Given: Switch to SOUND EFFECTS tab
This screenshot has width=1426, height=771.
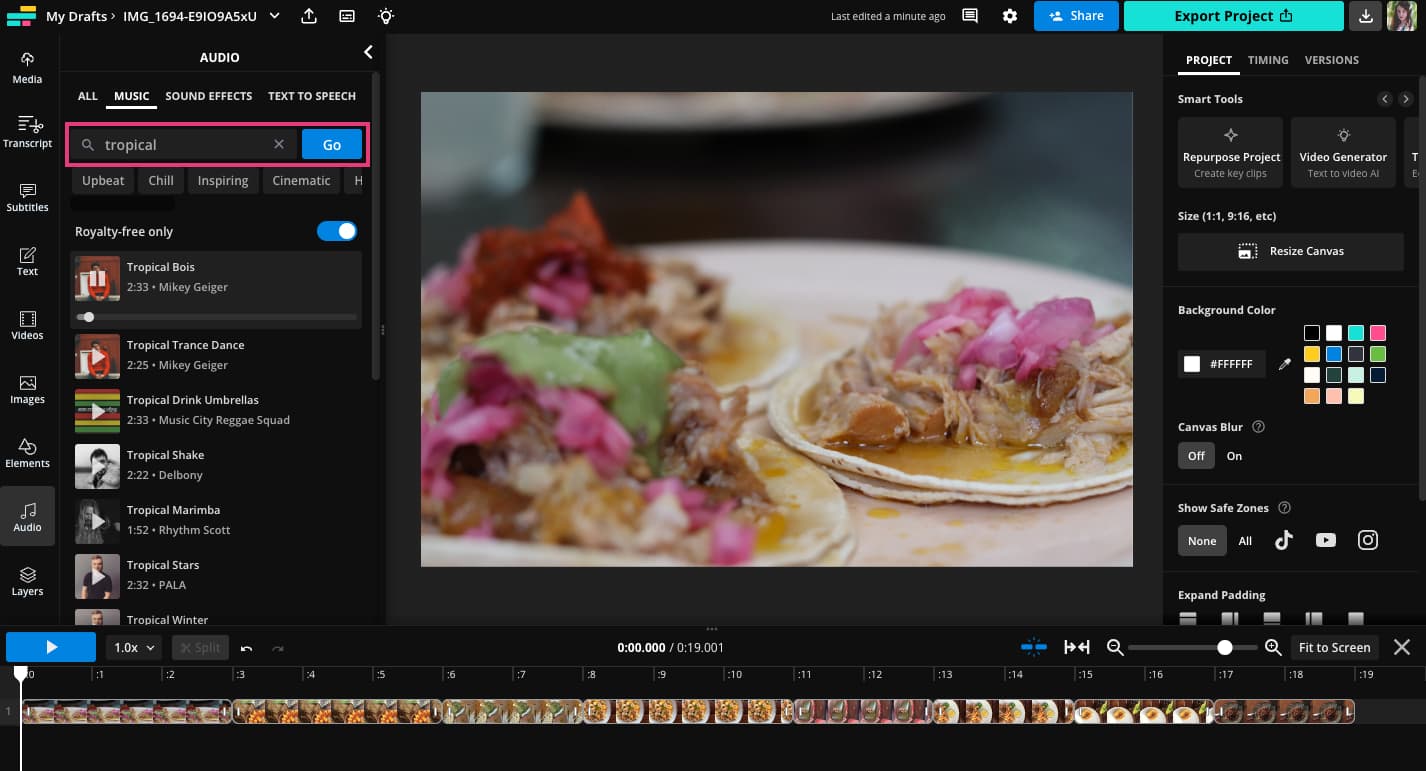Looking at the screenshot, I should click(x=209, y=96).
